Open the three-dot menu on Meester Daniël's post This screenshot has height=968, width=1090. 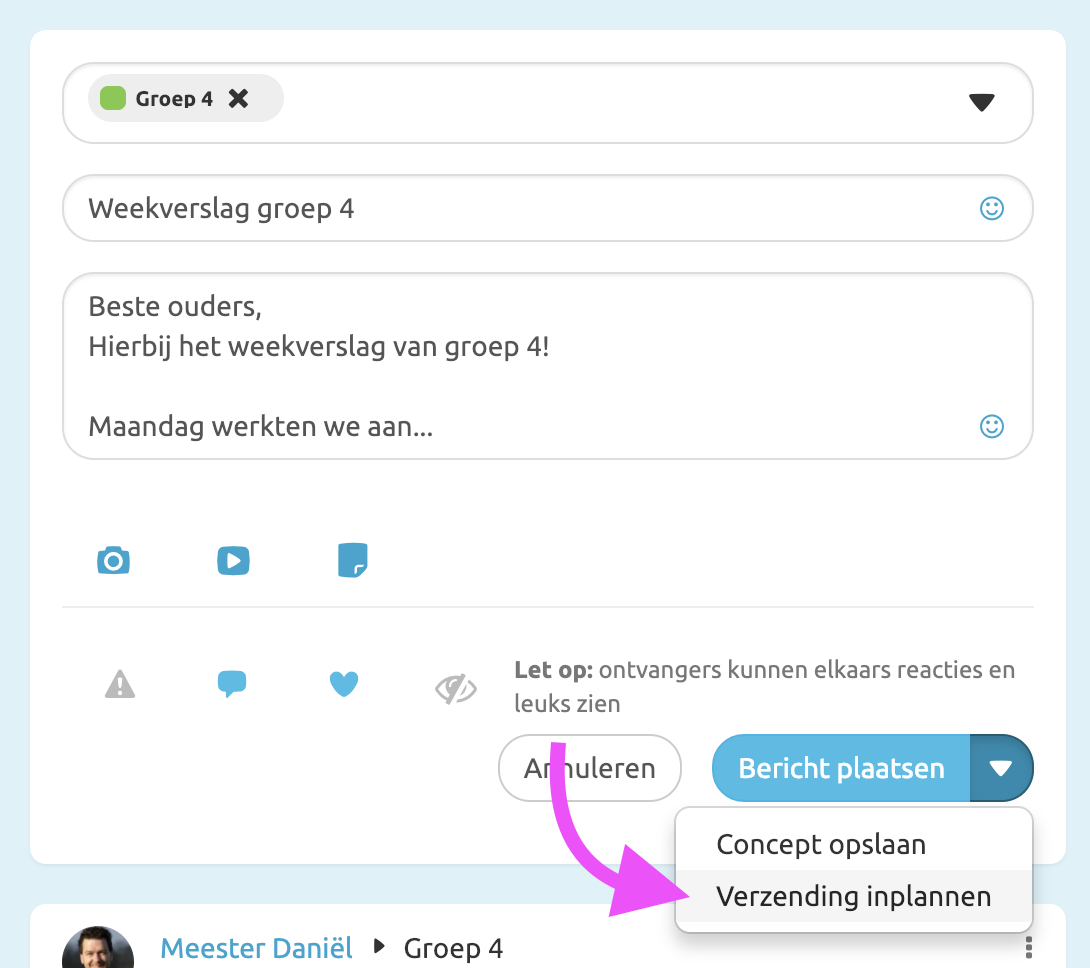(x=1029, y=945)
